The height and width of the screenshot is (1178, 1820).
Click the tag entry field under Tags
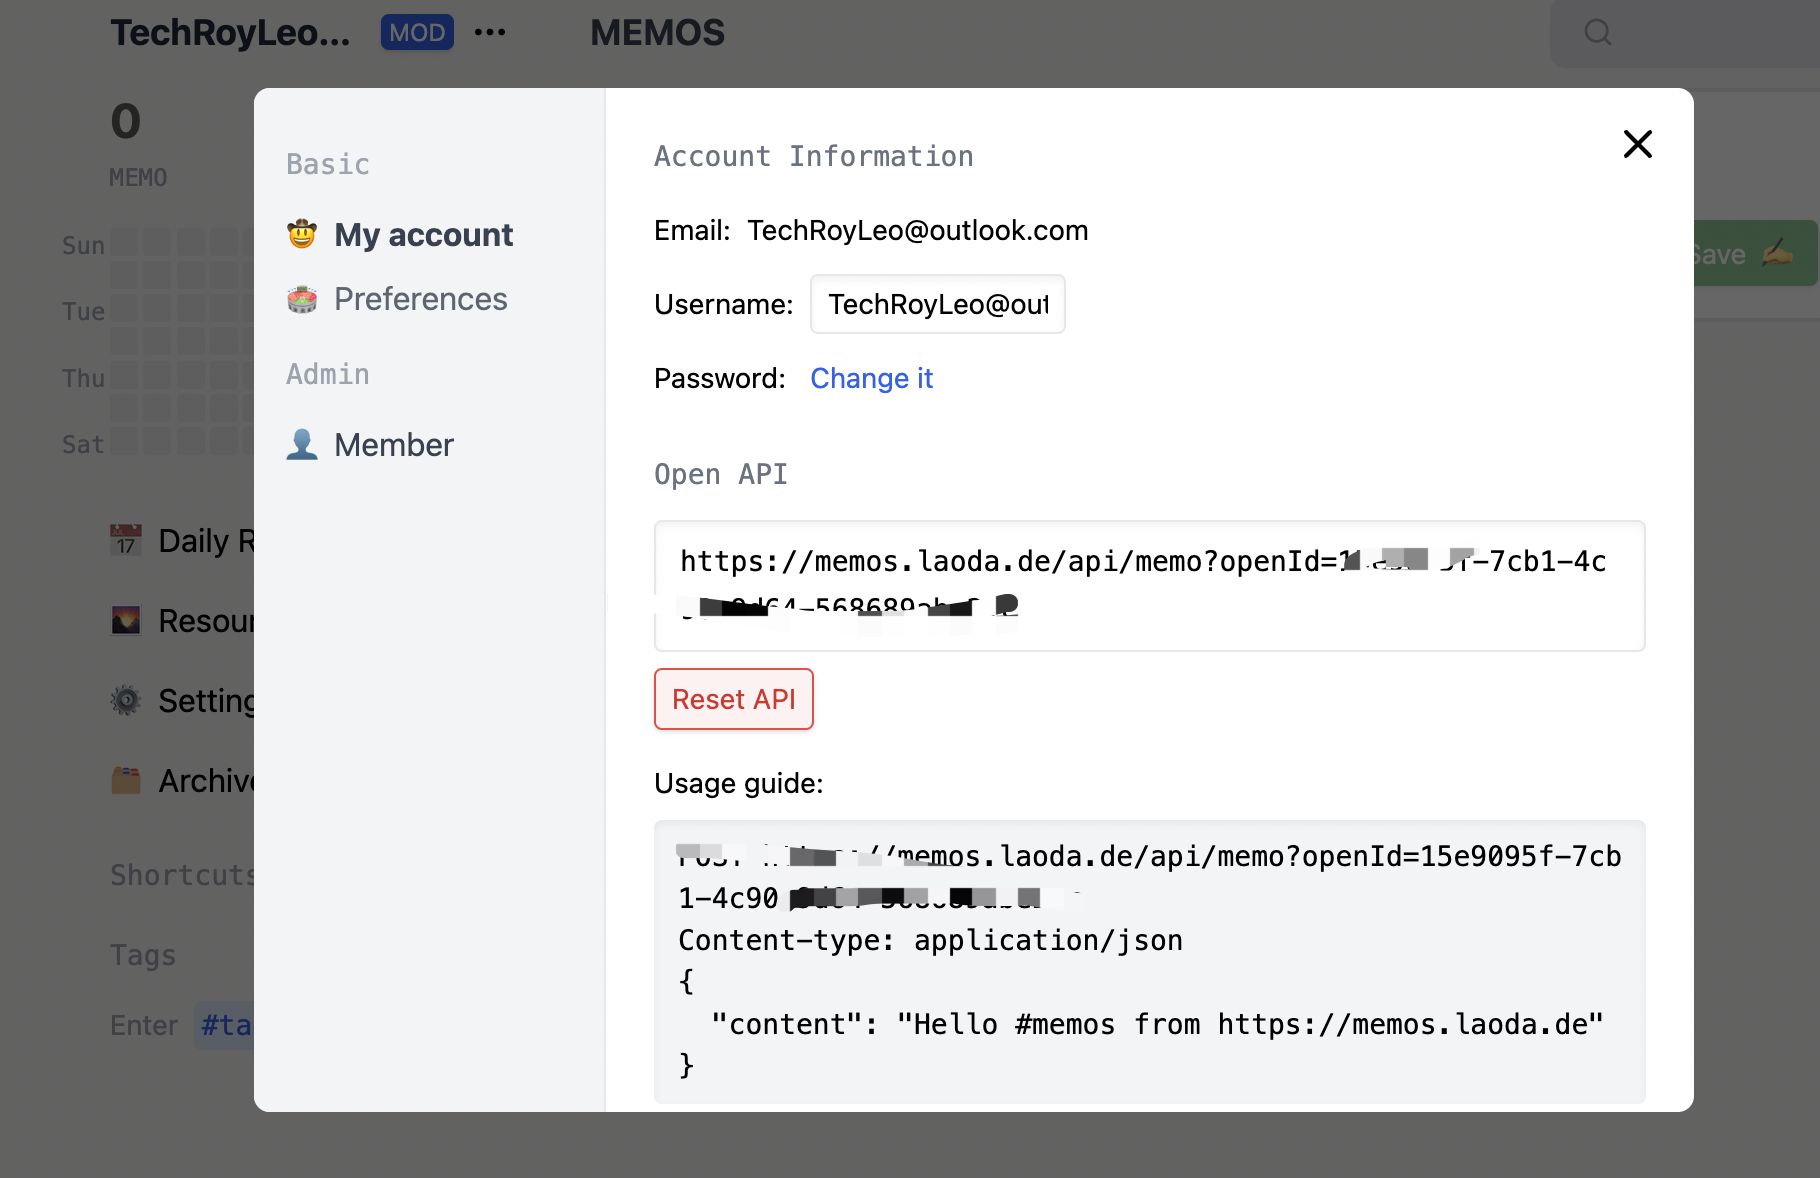[x=228, y=1025]
